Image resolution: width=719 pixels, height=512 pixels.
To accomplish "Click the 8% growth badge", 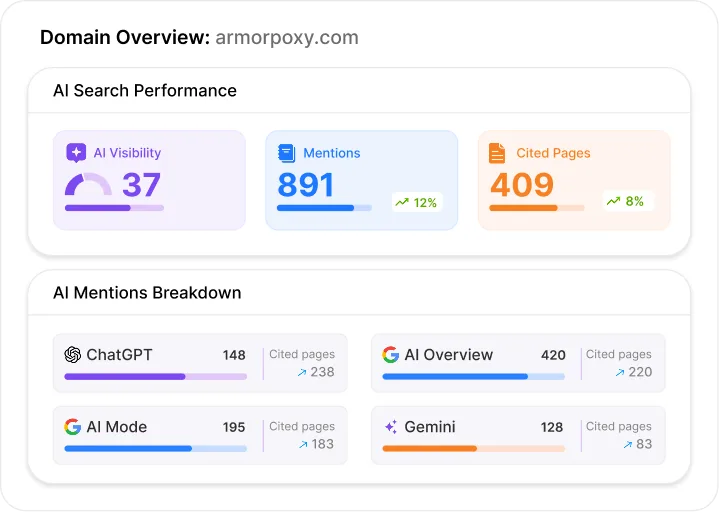I will click(627, 201).
